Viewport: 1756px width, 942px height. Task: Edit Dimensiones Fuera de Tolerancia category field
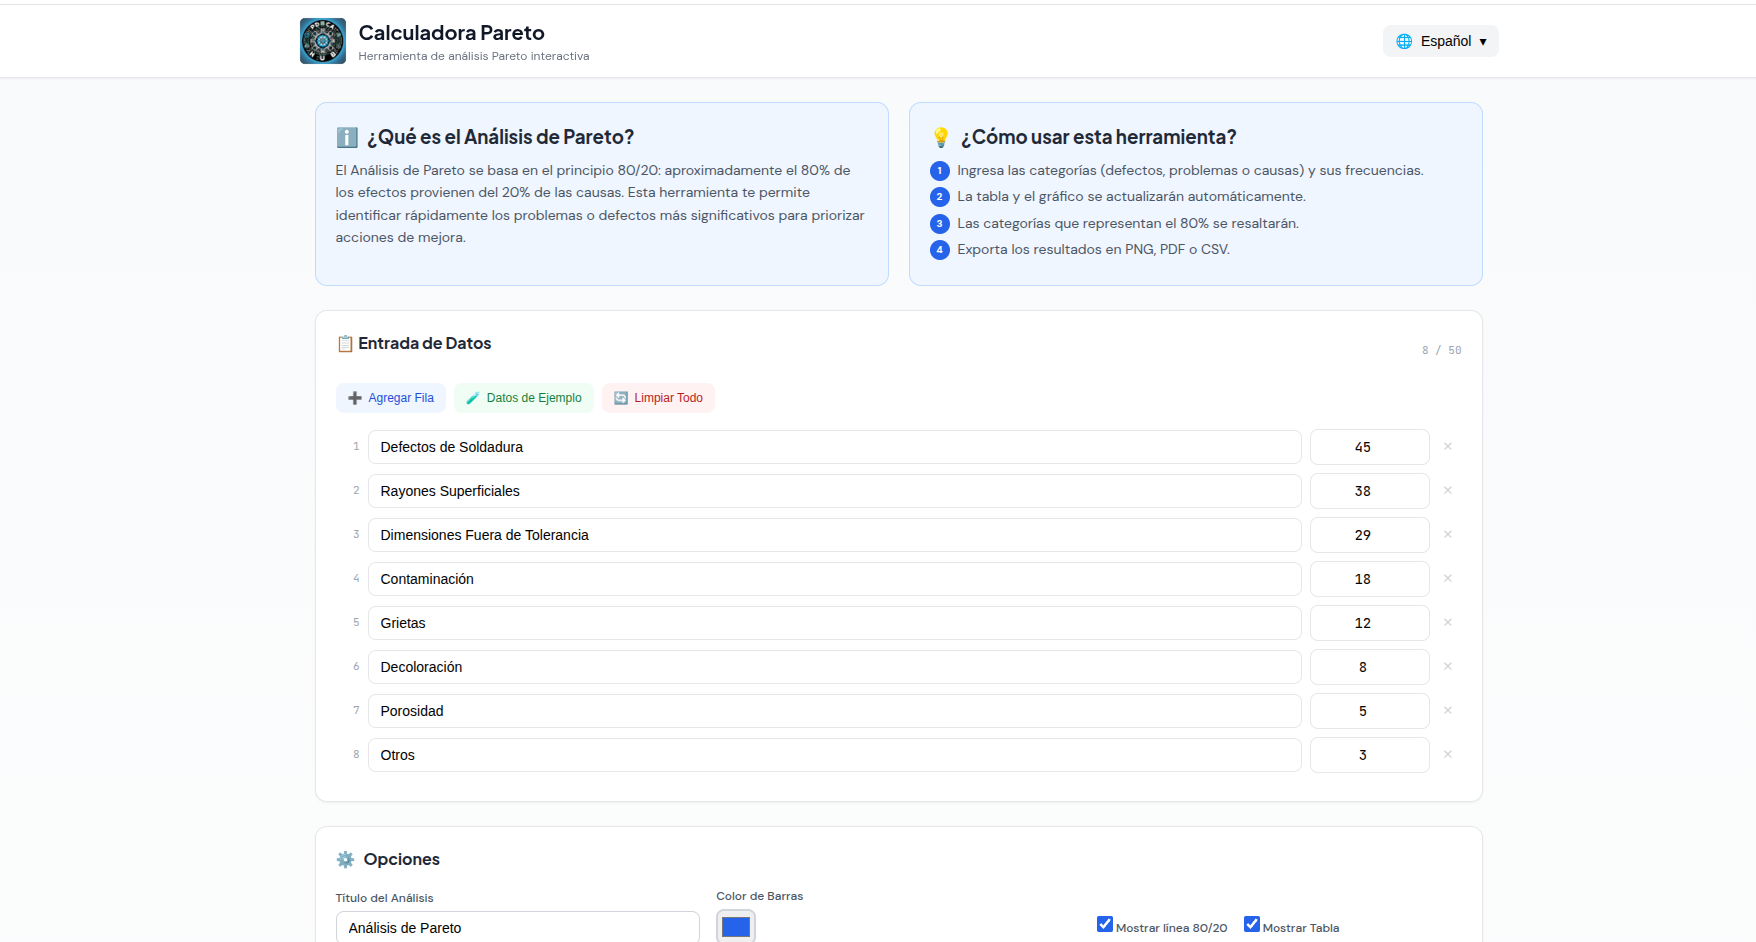[834, 535]
